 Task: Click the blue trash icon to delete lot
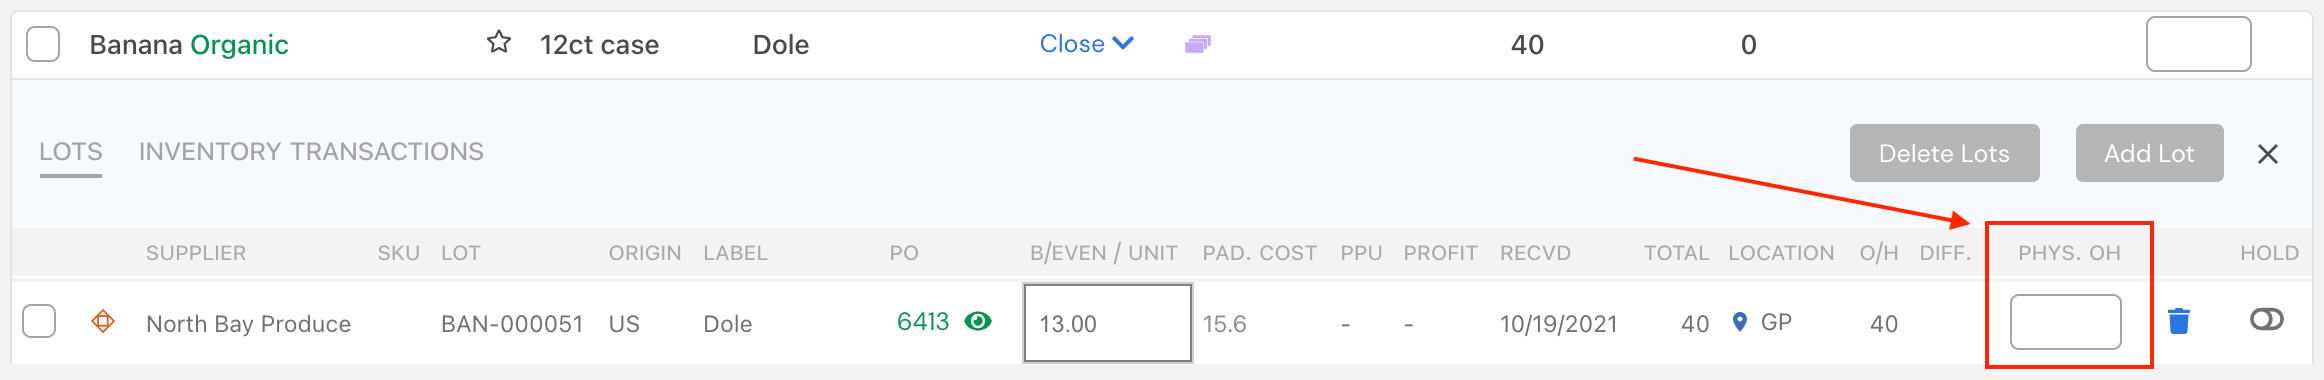click(x=2179, y=321)
